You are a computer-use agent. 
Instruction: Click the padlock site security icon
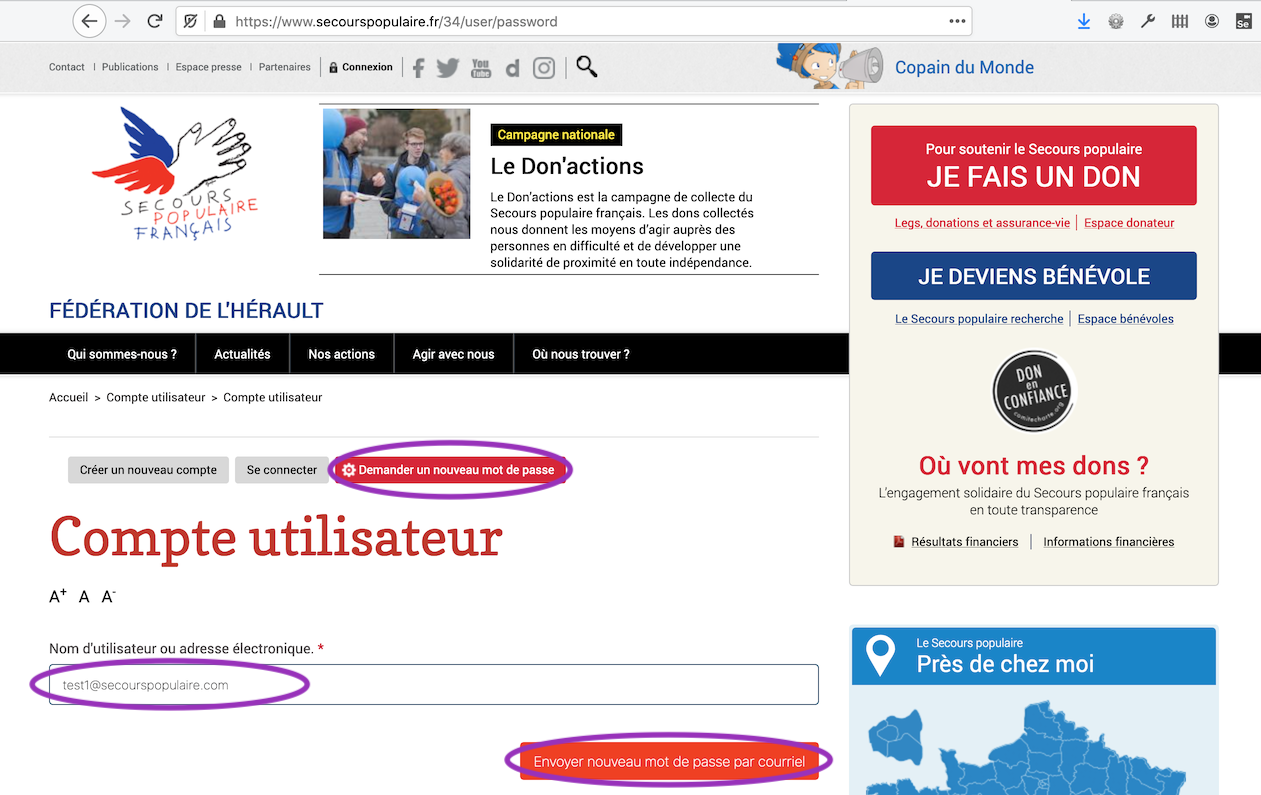pyautogui.click(x=220, y=21)
